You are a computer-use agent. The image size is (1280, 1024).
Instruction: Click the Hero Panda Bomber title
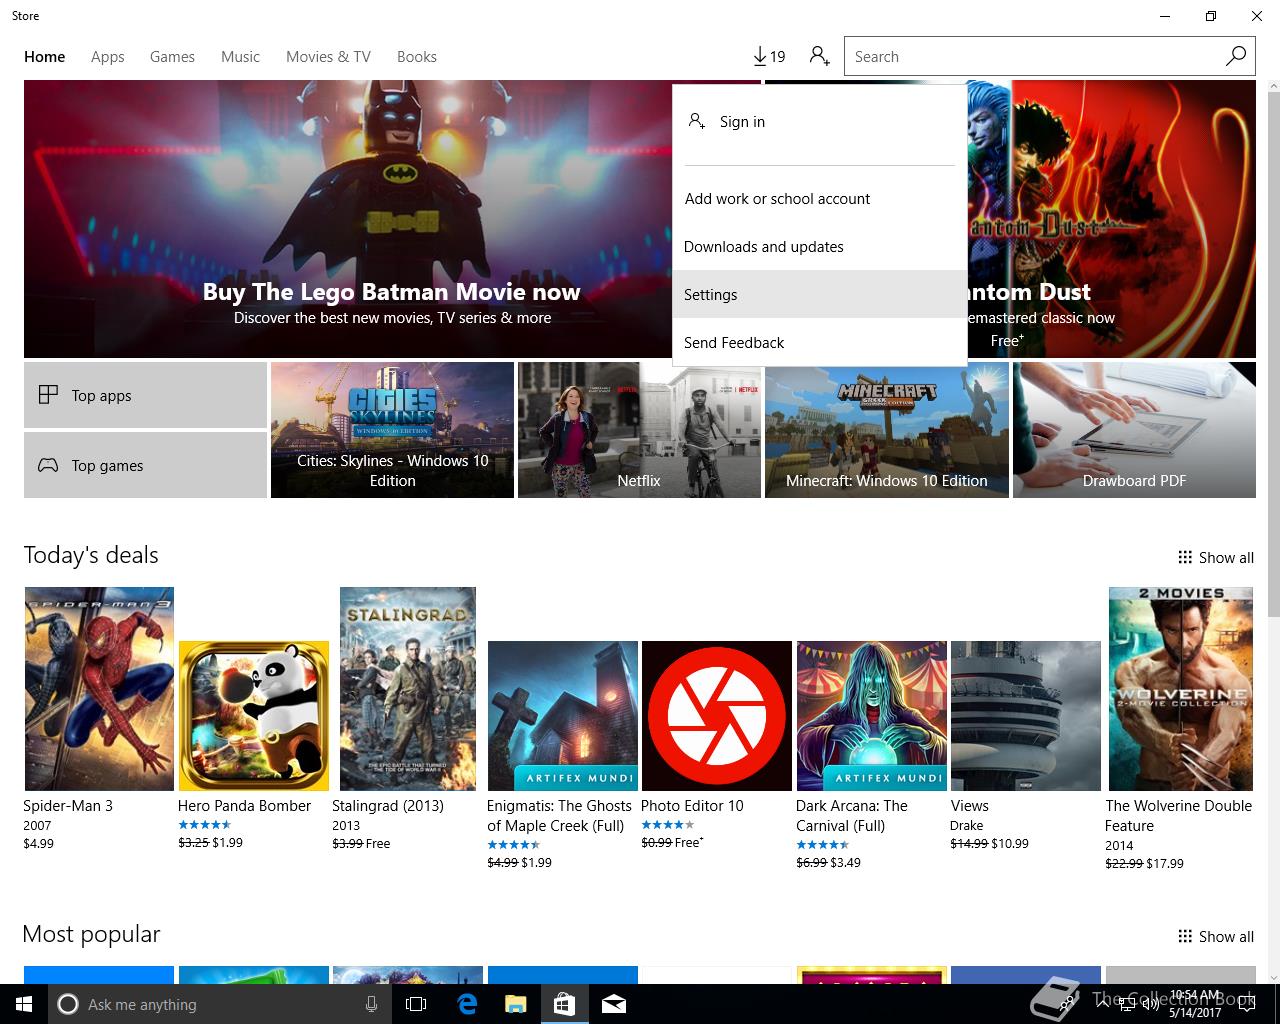point(245,806)
